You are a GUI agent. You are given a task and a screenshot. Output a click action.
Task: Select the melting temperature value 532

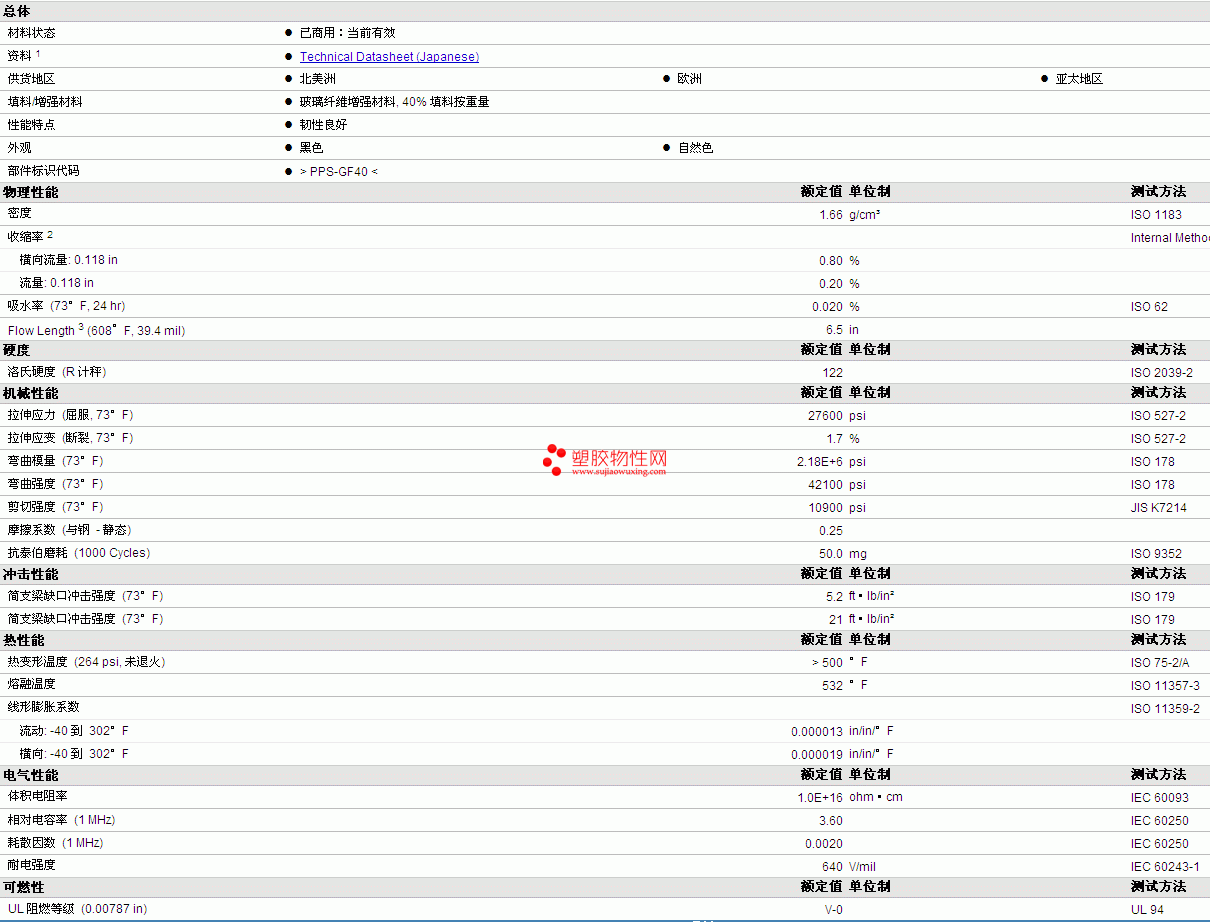click(833, 686)
